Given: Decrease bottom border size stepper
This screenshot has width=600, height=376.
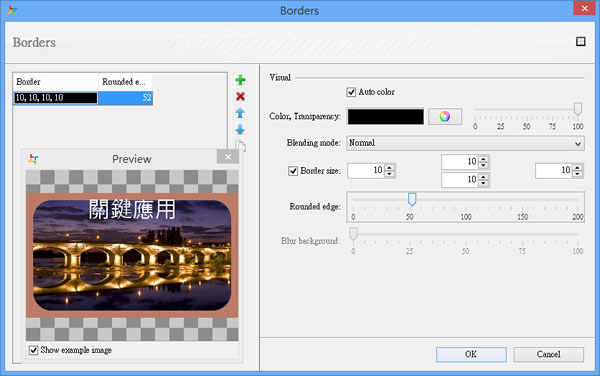Looking at the screenshot, I should (x=484, y=183).
